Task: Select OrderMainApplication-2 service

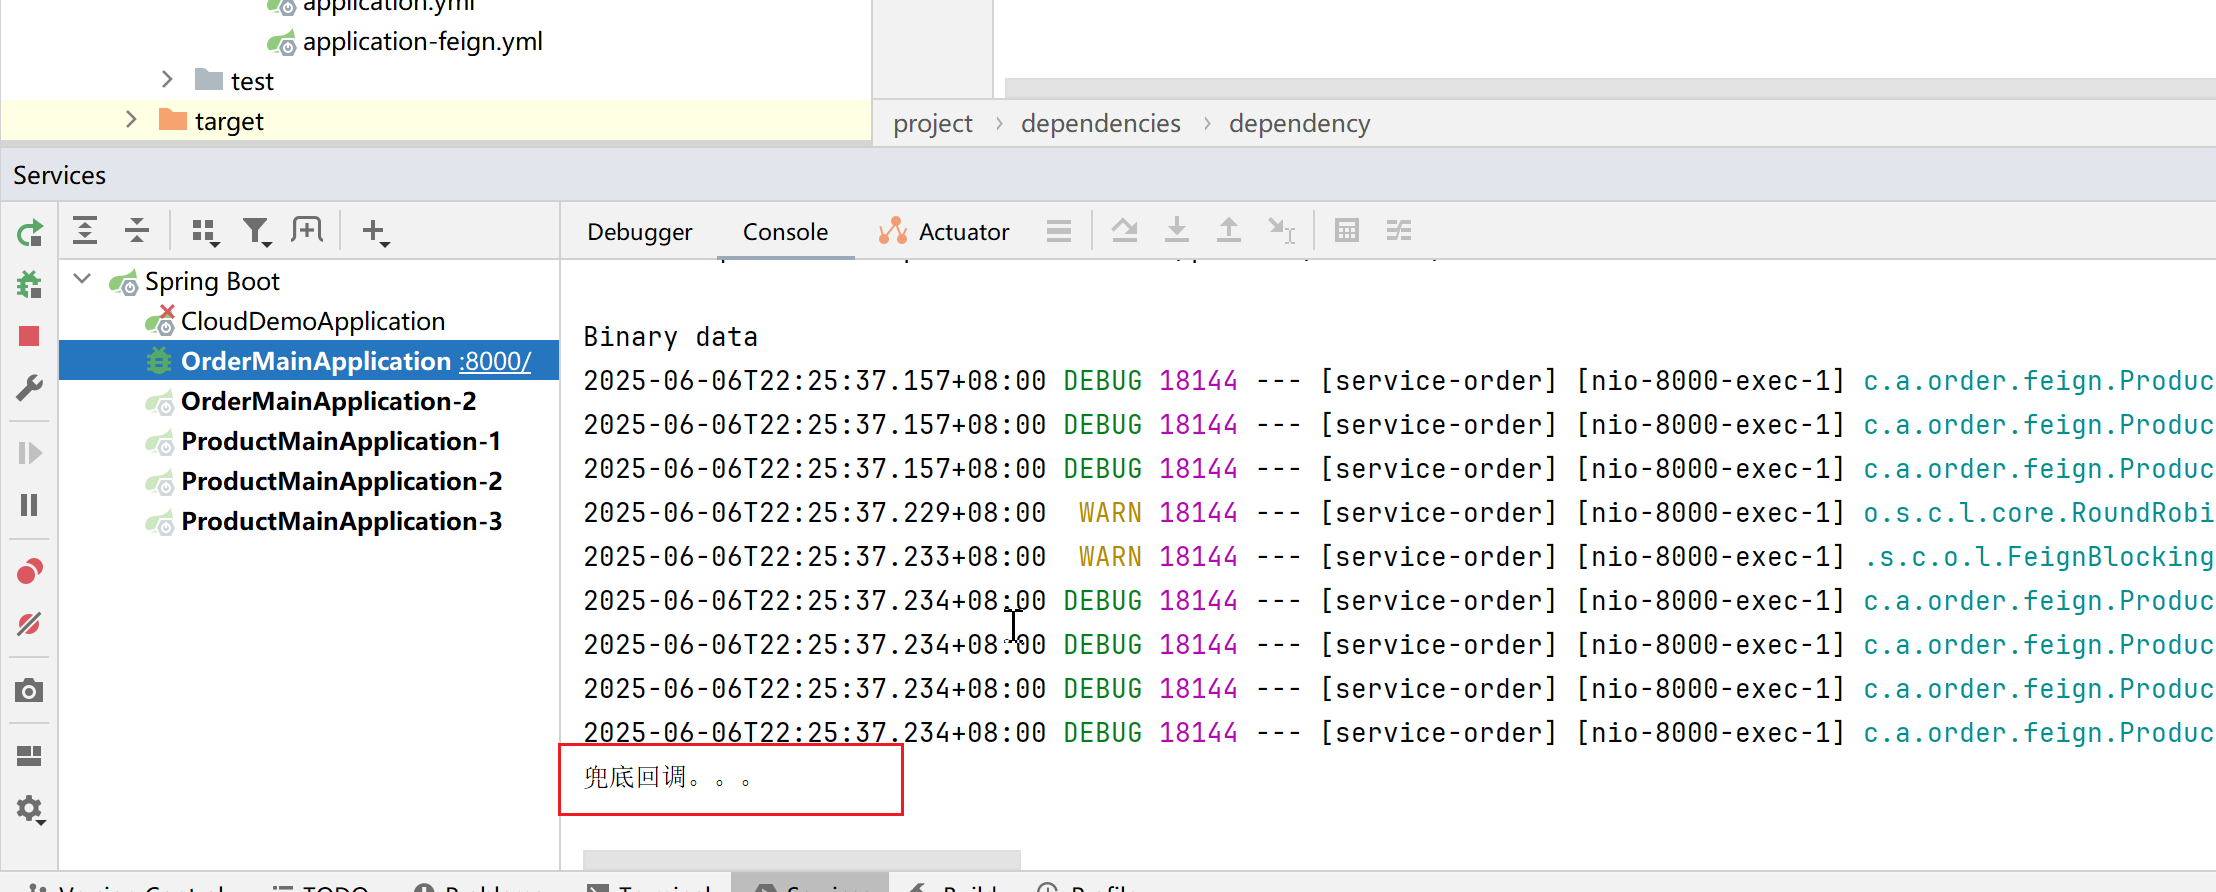Action: (x=328, y=402)
